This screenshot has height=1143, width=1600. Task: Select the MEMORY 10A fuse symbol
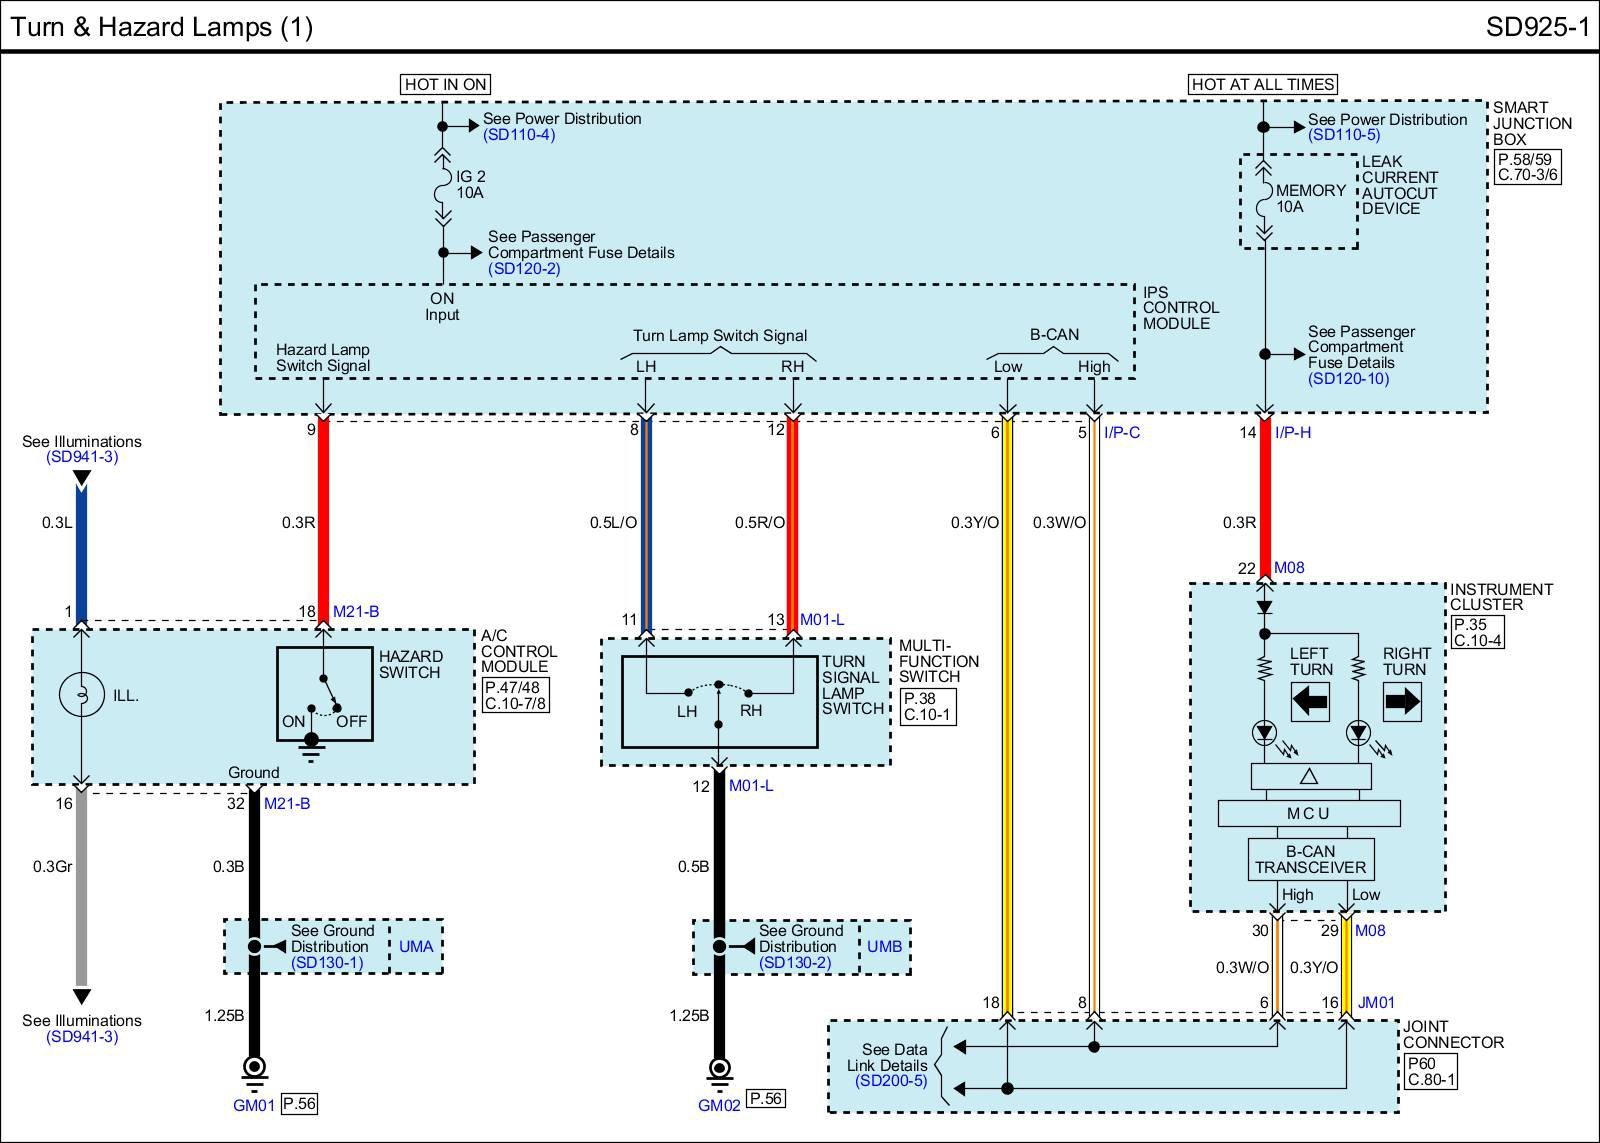(x=1264, y=198)
